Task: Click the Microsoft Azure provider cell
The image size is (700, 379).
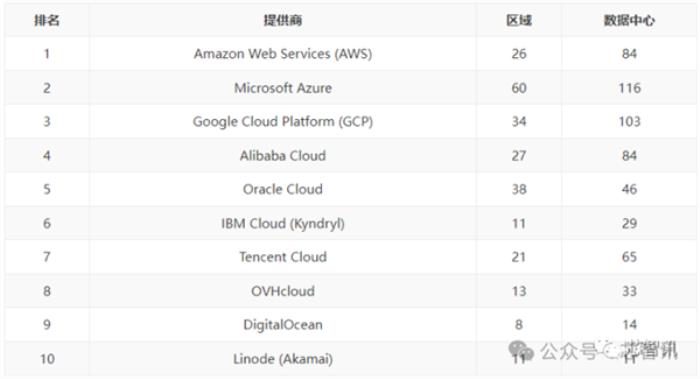Action: 283,88
